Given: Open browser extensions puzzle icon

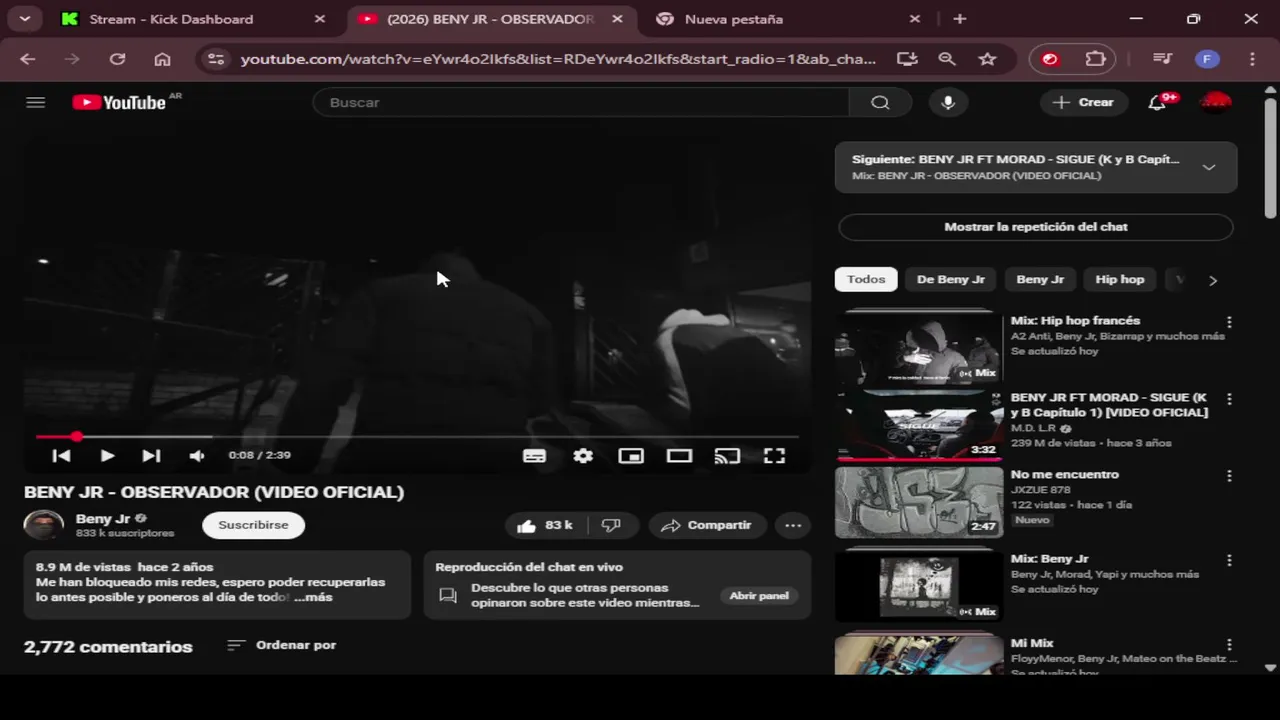Looking at the screenshot, I should pos(1096,59).
